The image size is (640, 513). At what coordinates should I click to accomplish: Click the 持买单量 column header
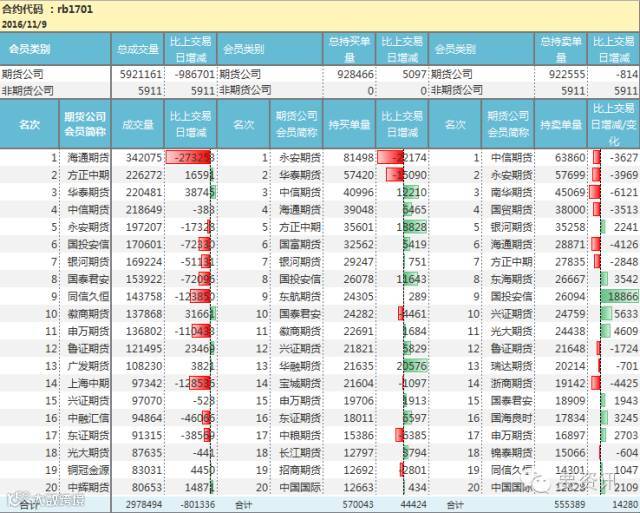tap(349, 124)
